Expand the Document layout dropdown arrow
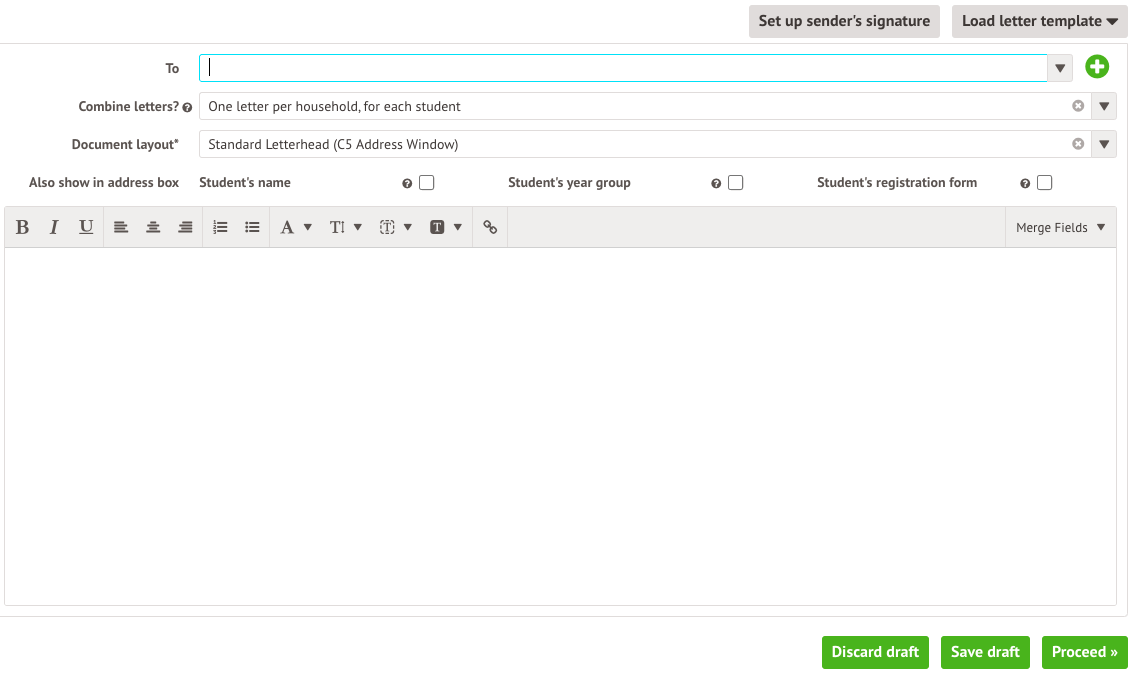 (x=1104, y=144)
